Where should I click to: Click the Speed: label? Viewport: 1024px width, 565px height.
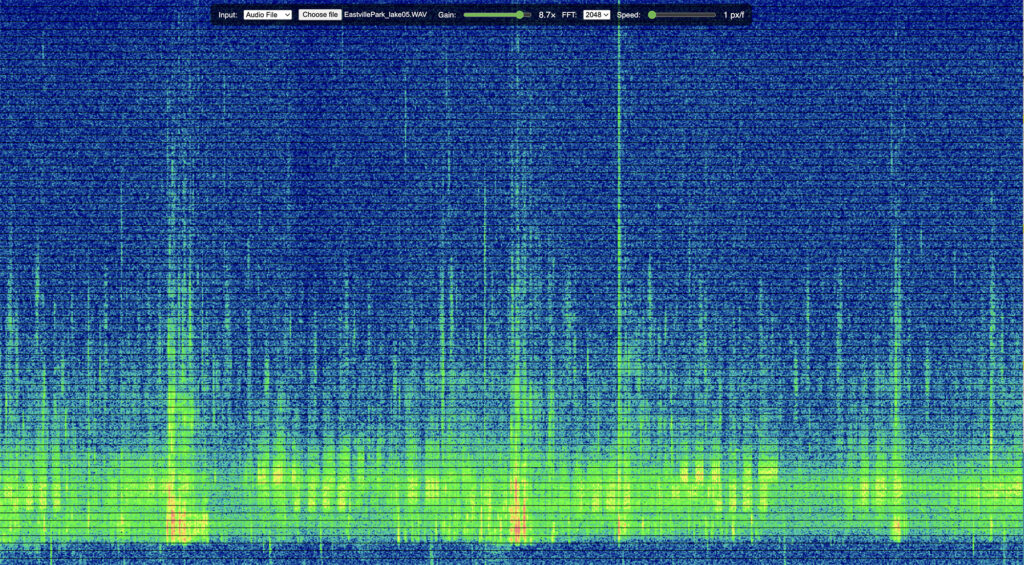pyautogui.click(x=628, y=15)
